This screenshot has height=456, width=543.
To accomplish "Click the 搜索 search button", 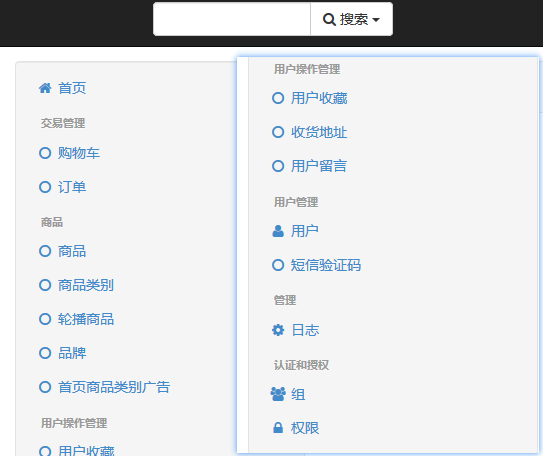I will click(351, 19).
